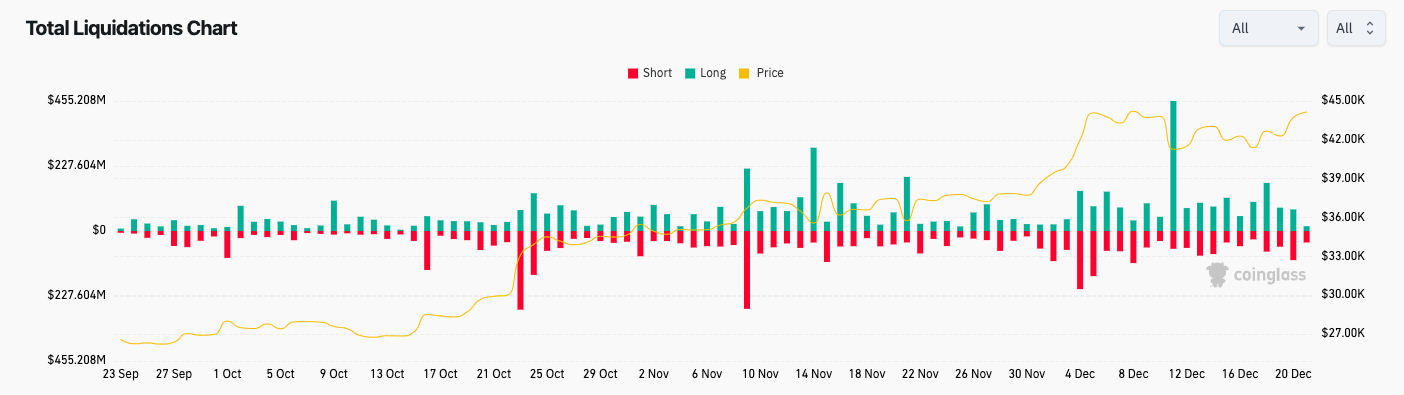Viewport: 1404px width, 395px height.
Task: Toggle the Short series legend
Action: point(649,73)
